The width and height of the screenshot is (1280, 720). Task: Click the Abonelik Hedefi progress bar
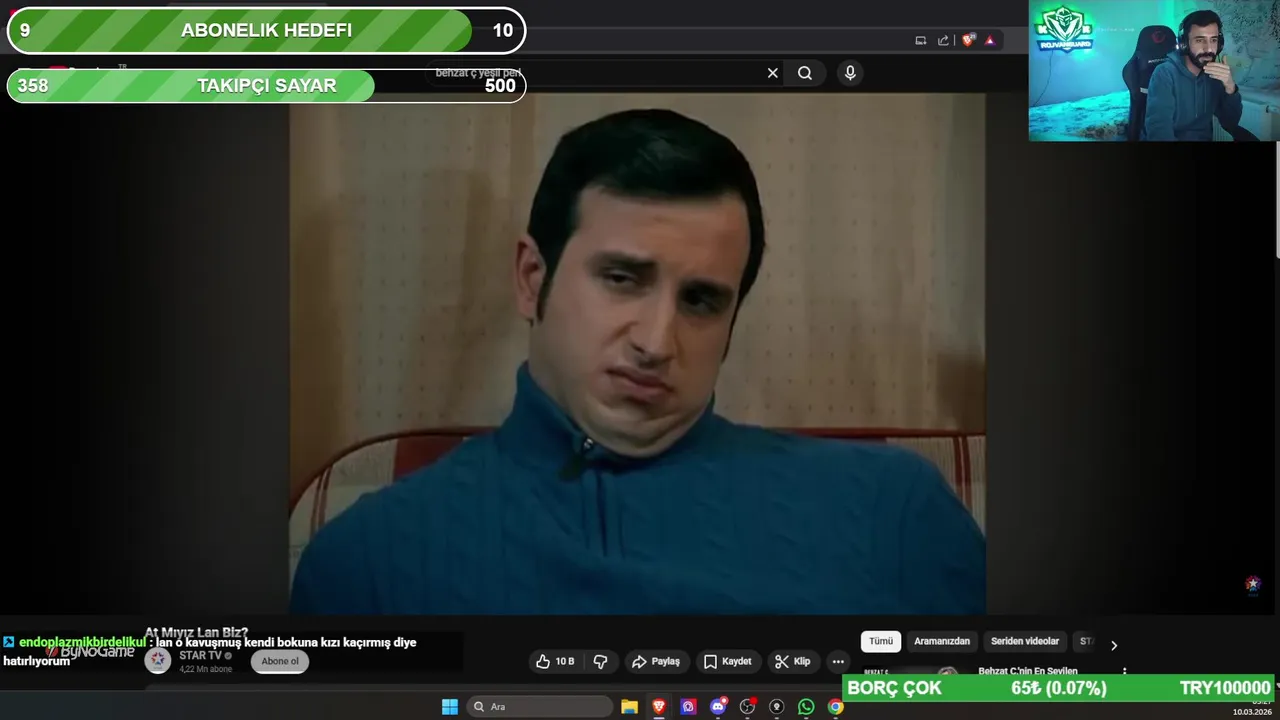(266, 30)
